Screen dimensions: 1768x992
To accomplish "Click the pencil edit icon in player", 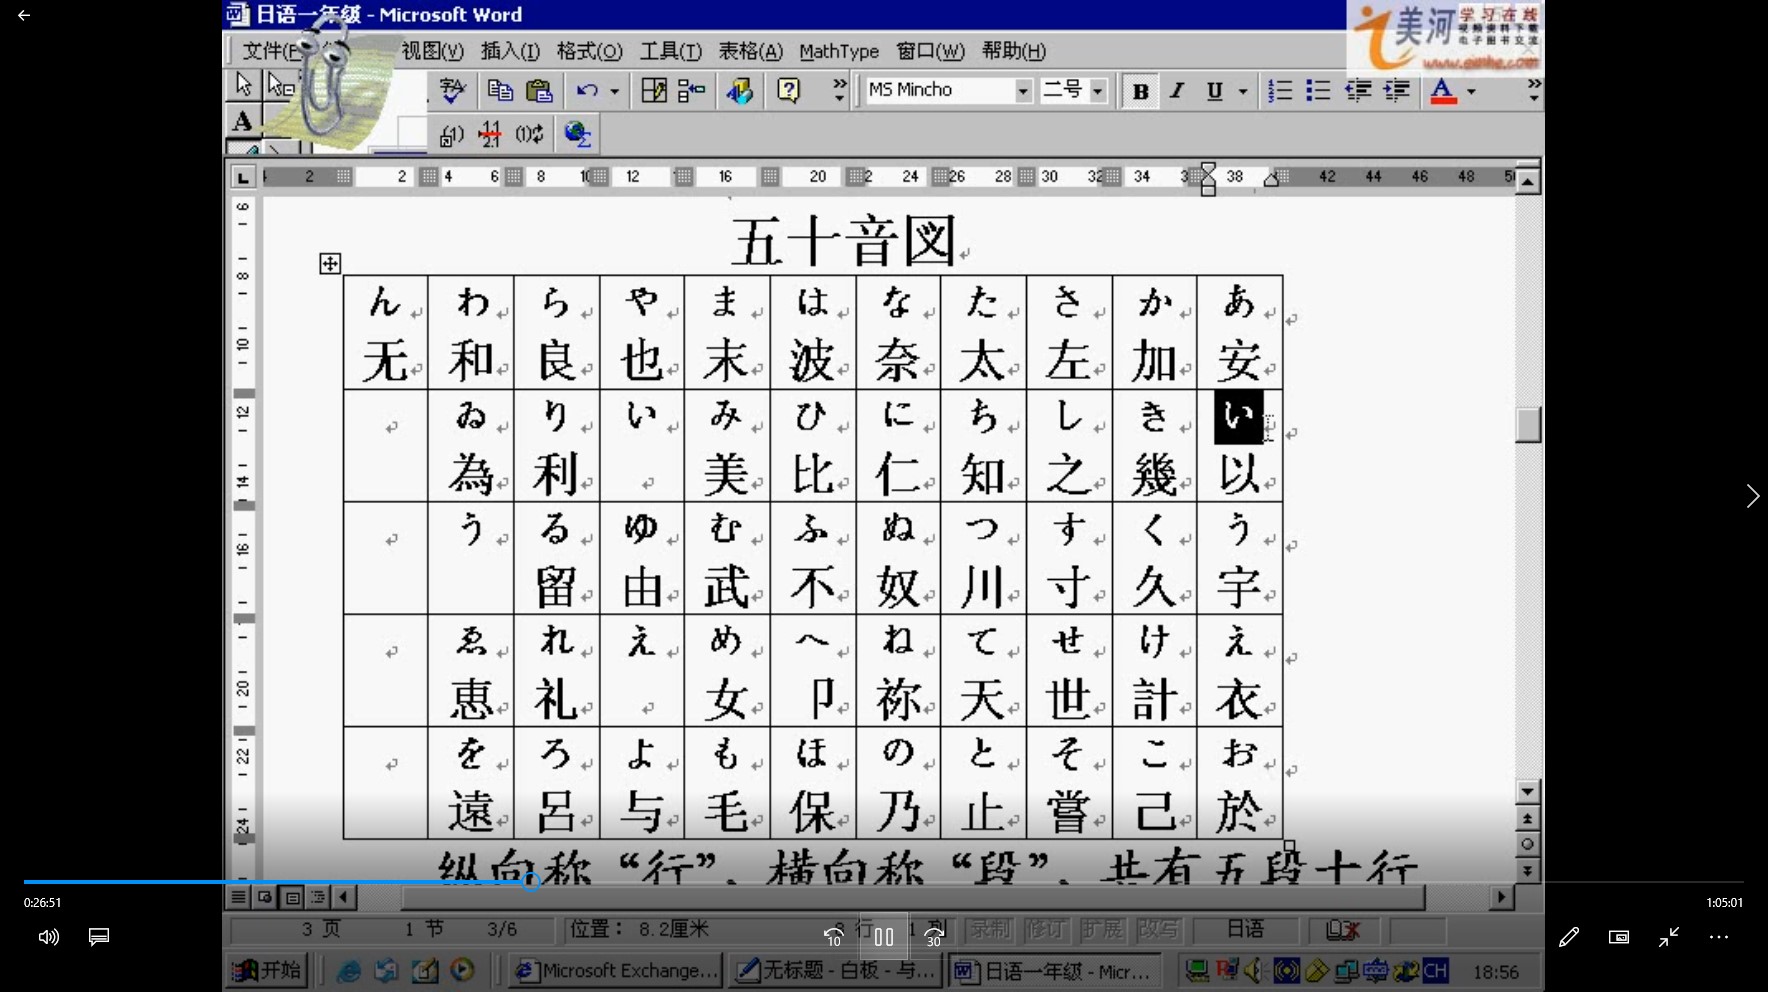I will [x=1568, y=937].
